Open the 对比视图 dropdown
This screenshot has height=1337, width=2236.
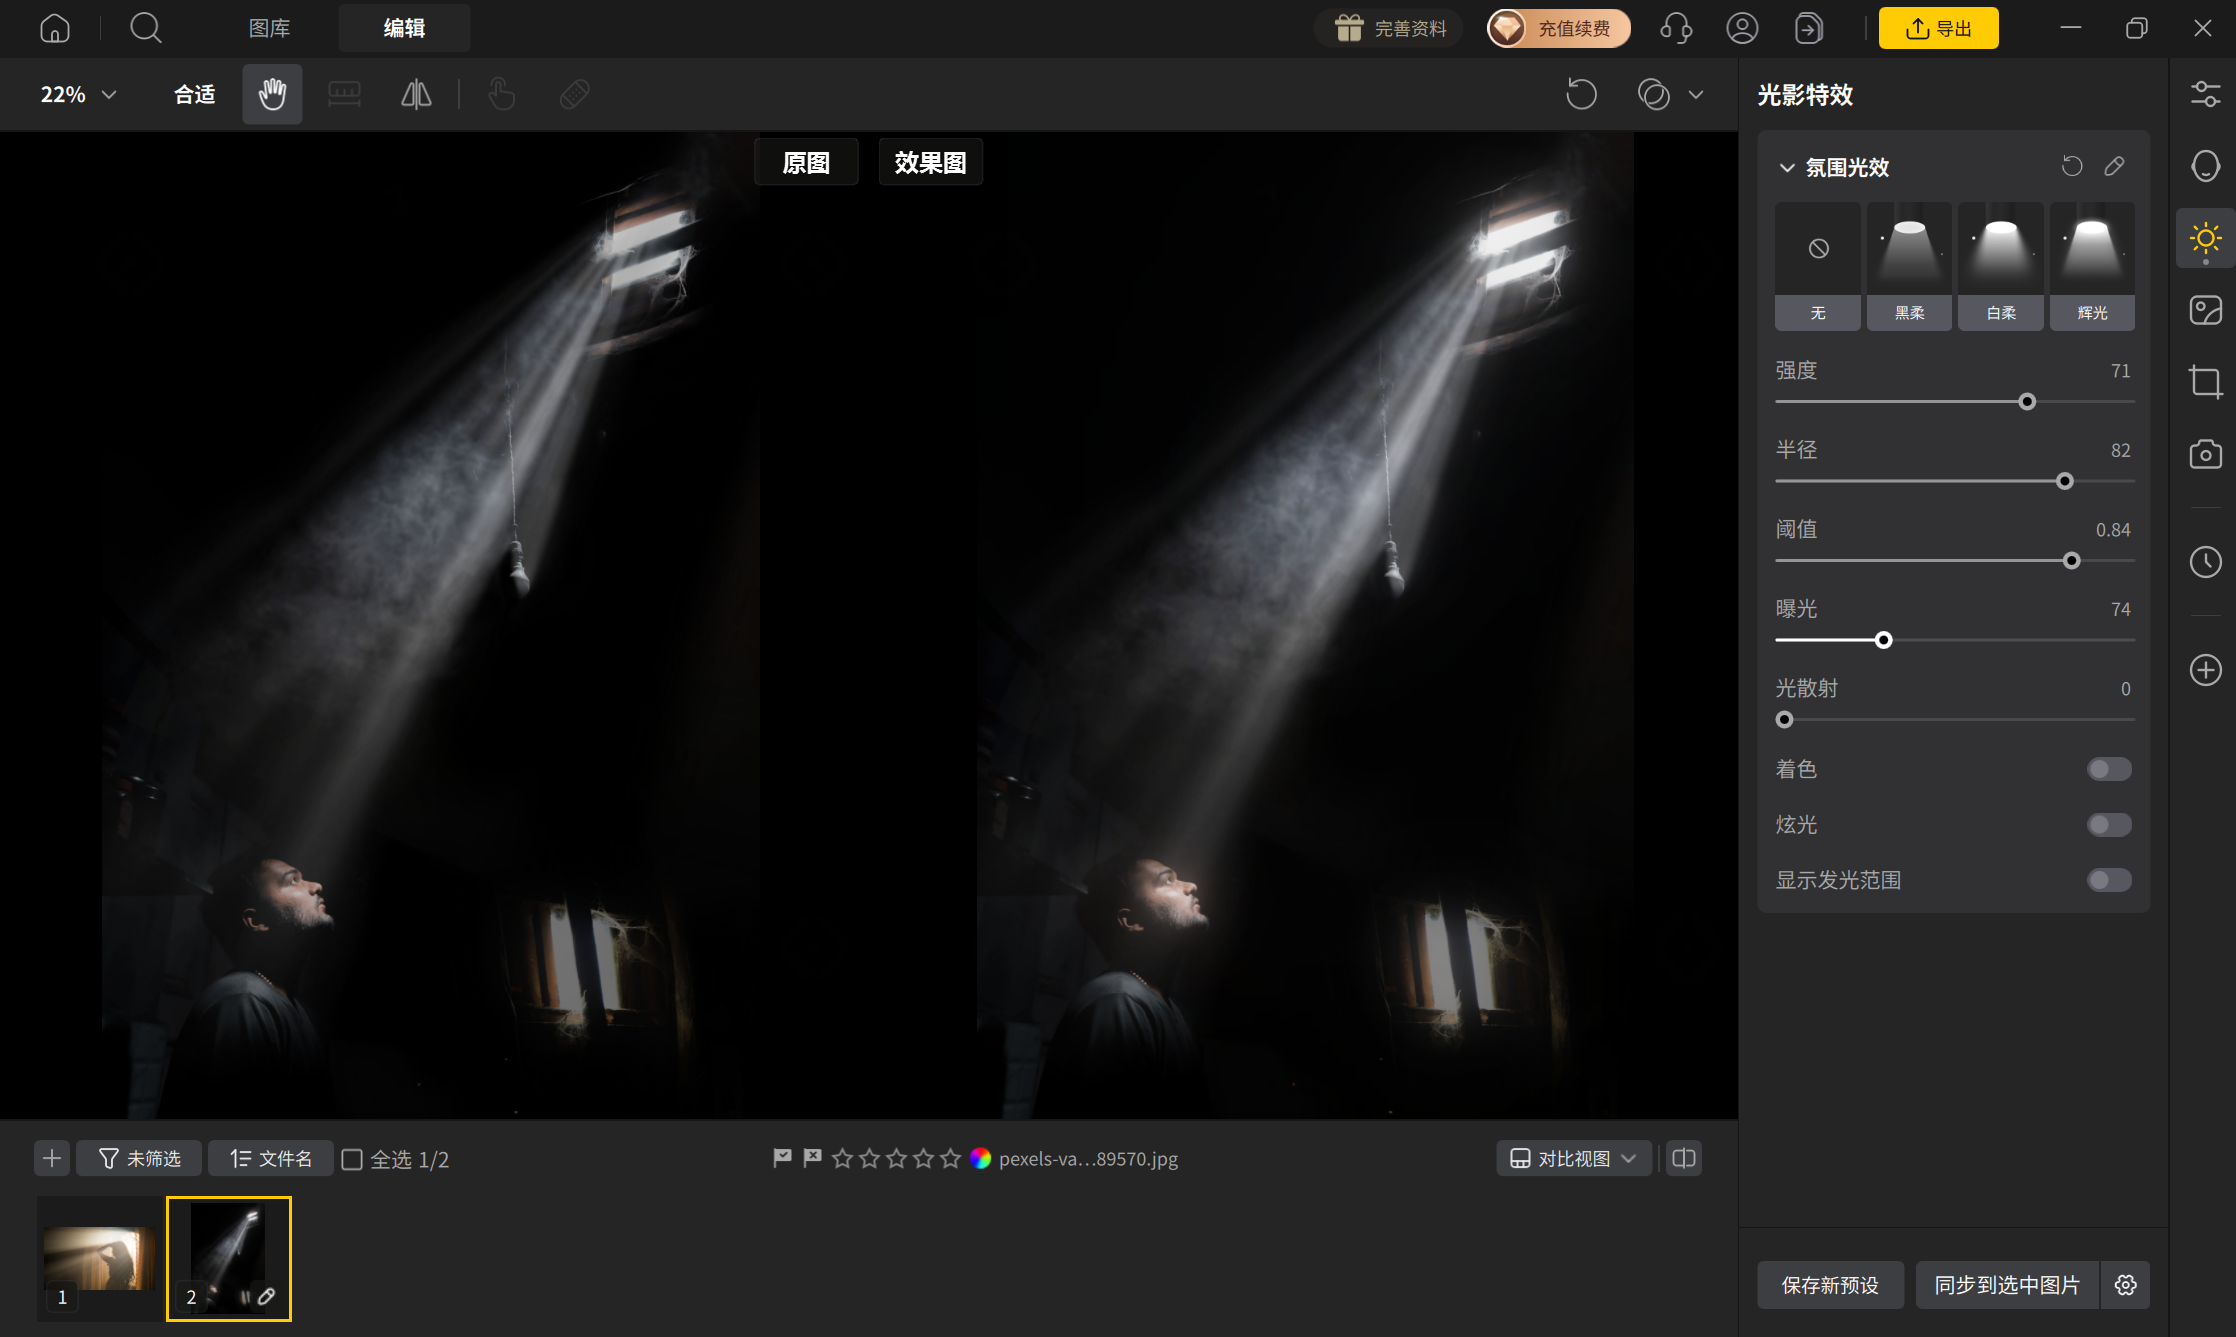coord(1574,1158)
